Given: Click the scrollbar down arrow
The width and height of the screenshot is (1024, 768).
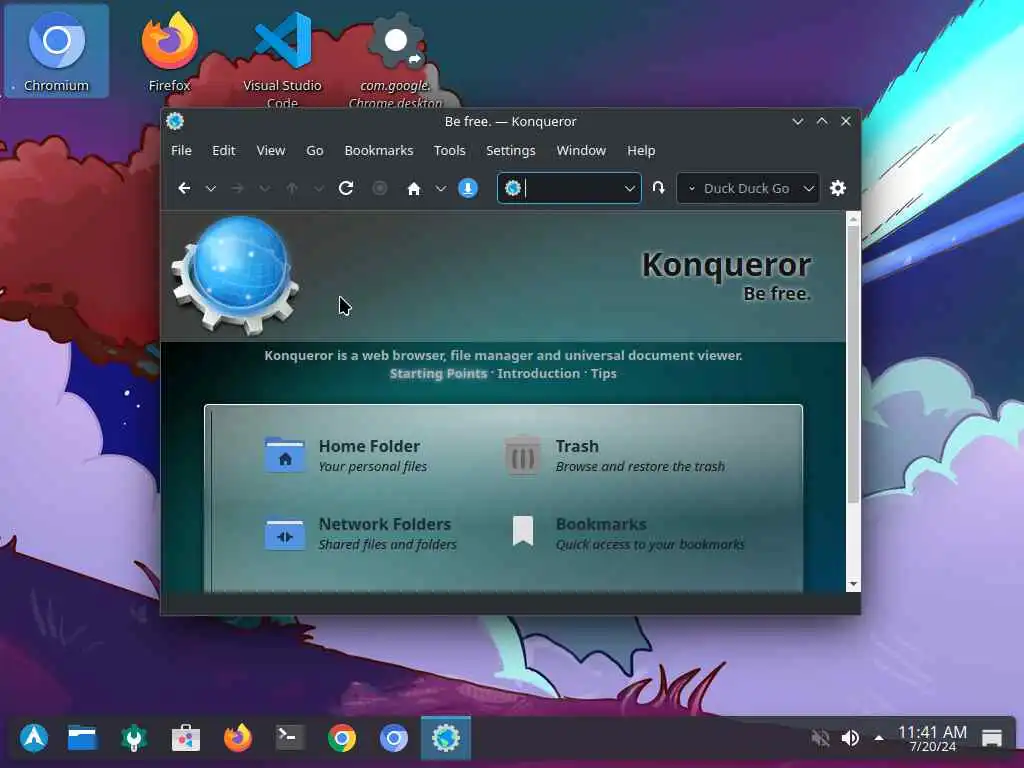Looking at the screenshot, I should click(853, 584).
